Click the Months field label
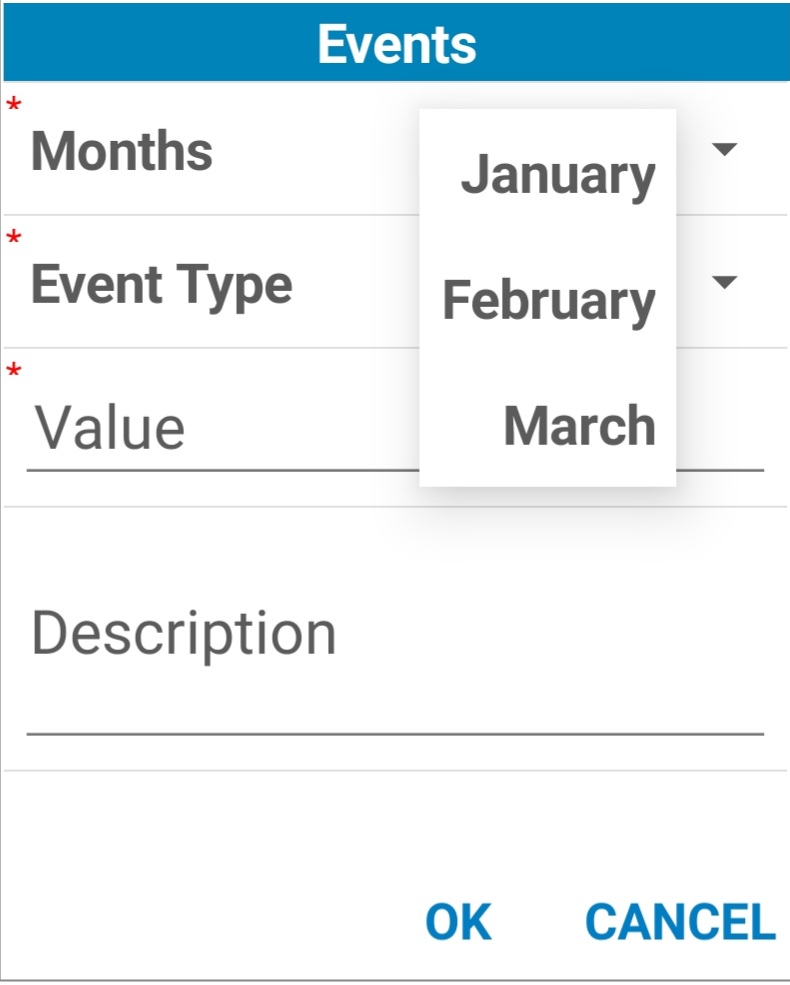Image resolution: width=790 pixels, height=985 pixels. (122, 152)
